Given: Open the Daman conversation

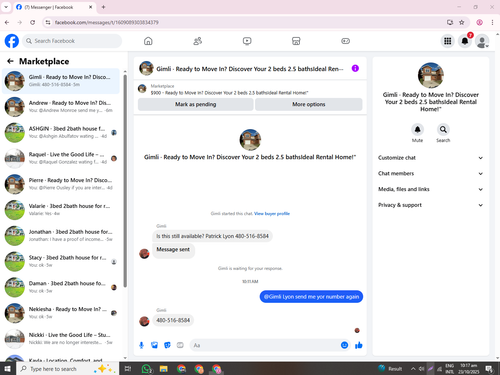Looking at the screenshot, I should [61, 287].
